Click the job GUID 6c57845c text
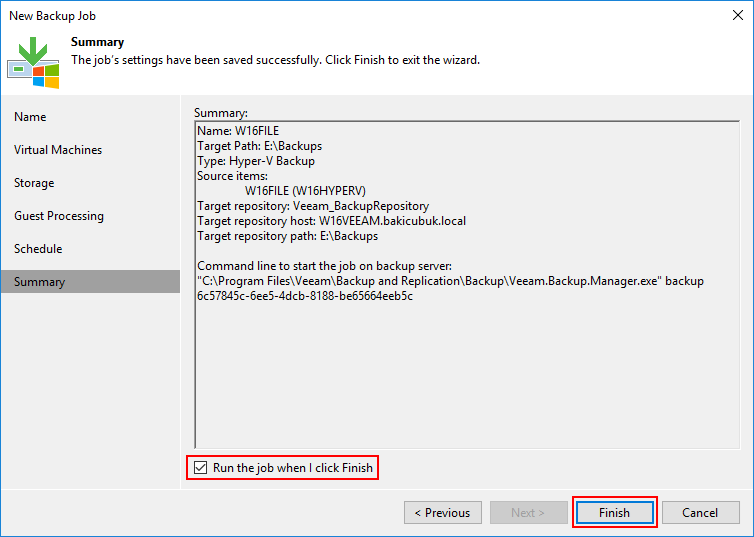The width and height of the screenshot is (754, 537). (305, 296)
